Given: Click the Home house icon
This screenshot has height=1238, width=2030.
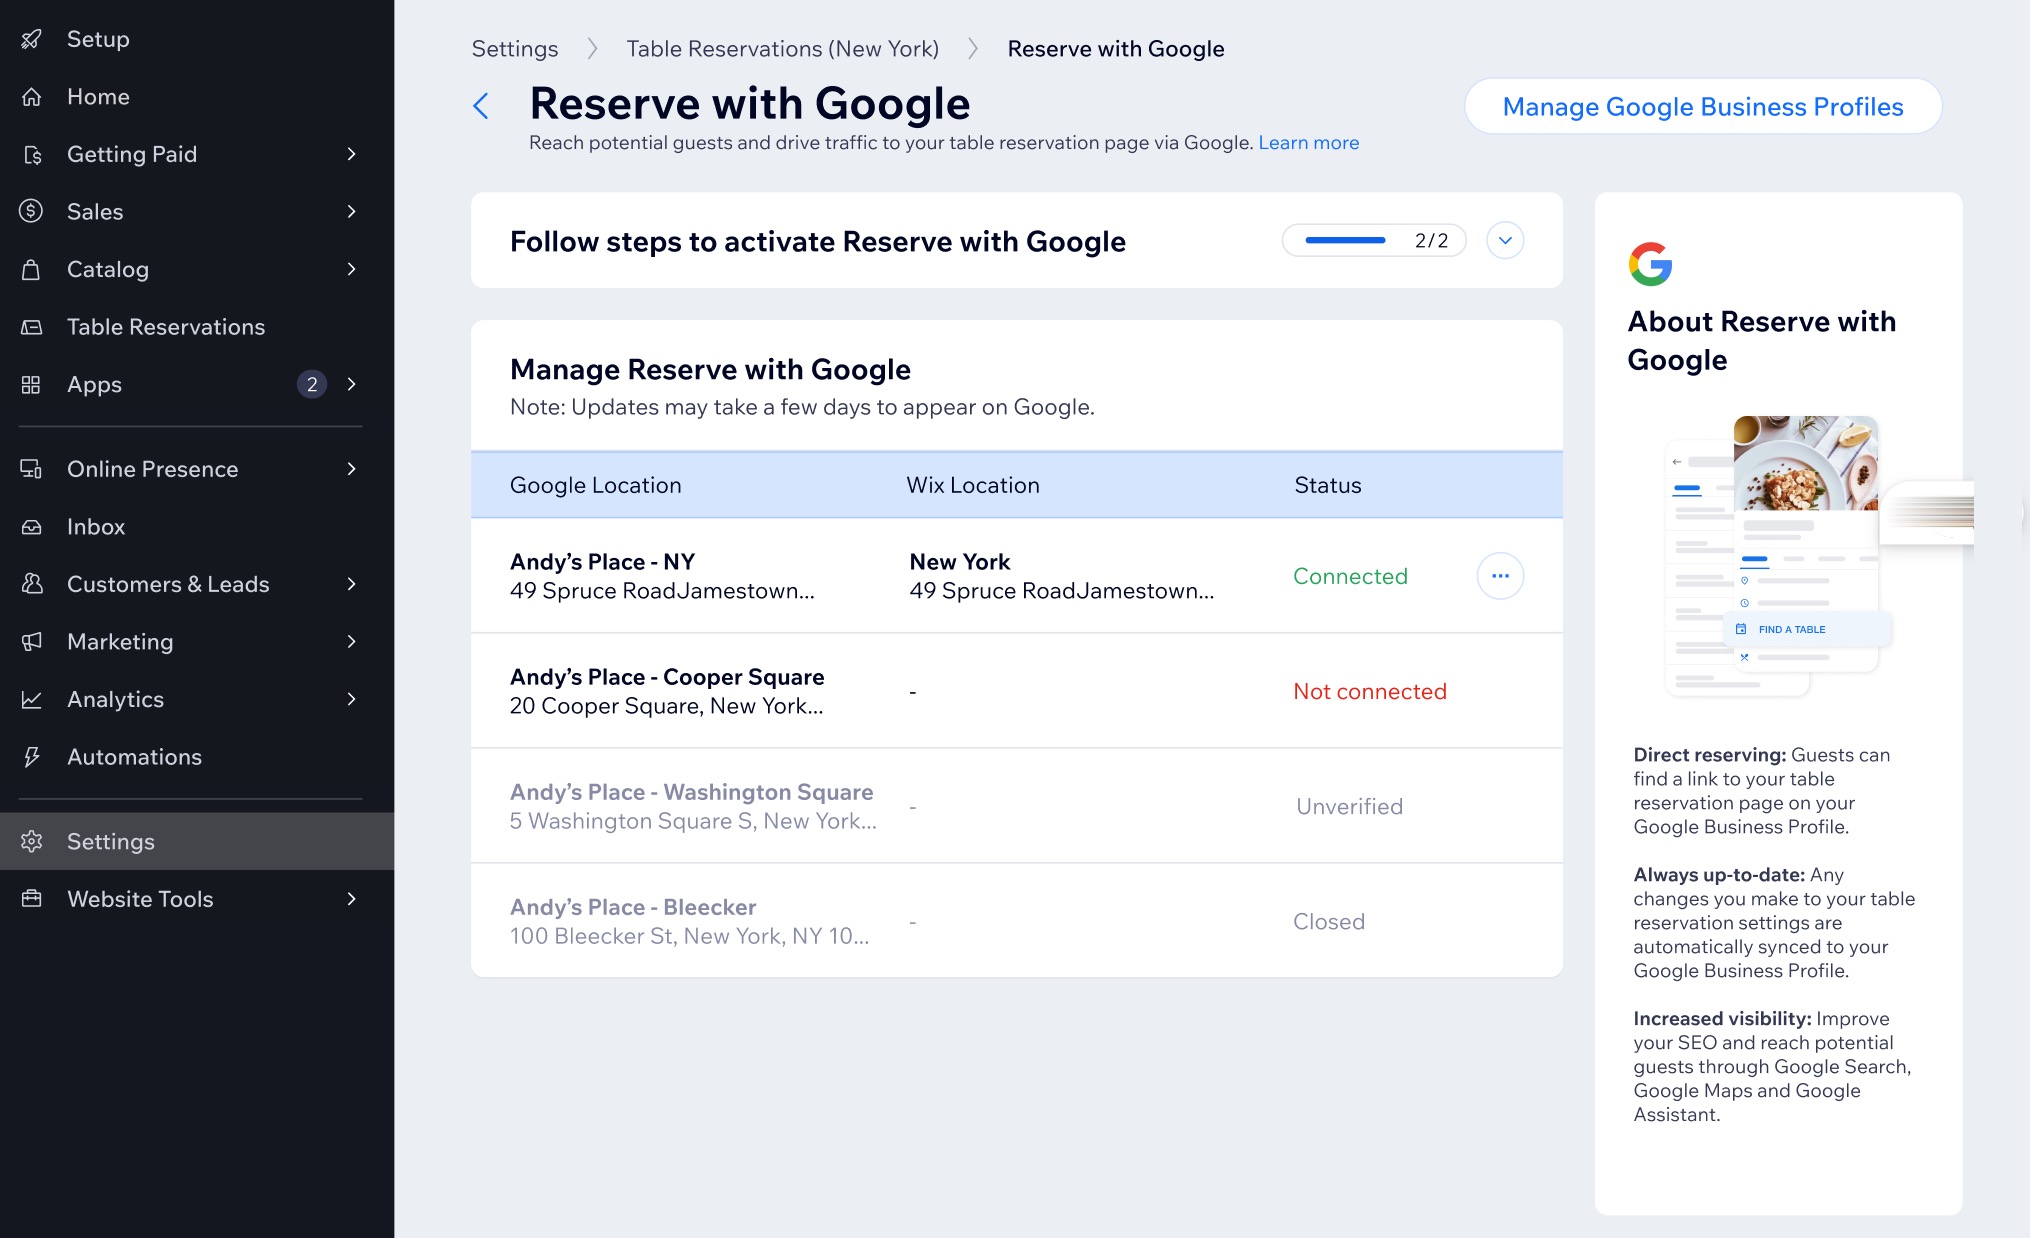Looking at the screenshot, I should (x=32, y=97).
